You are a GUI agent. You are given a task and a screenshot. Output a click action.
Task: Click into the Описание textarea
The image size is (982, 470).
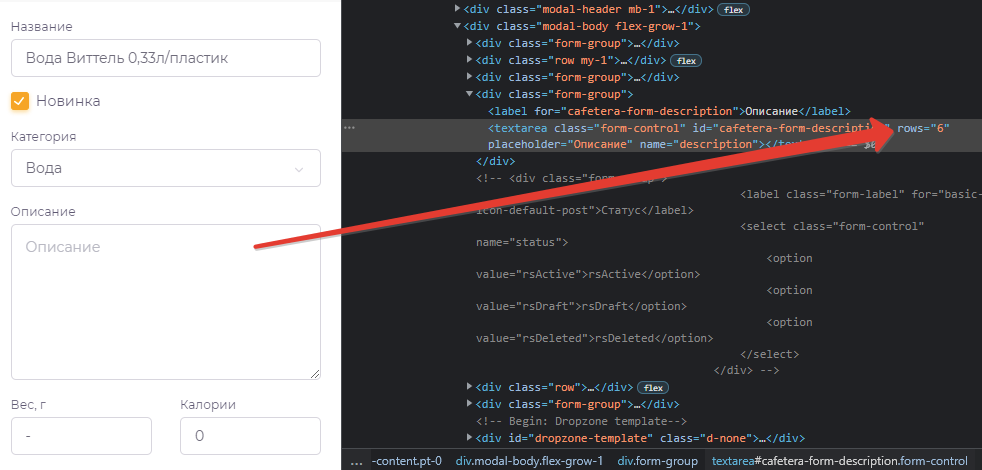point(165,300)
